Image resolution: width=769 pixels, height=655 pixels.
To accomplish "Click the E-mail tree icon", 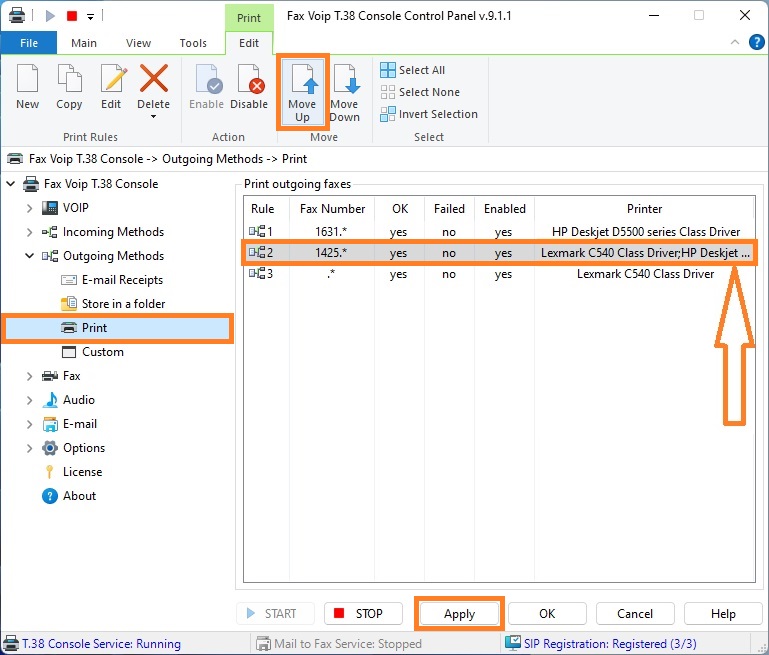I will (x=50, y=424).
